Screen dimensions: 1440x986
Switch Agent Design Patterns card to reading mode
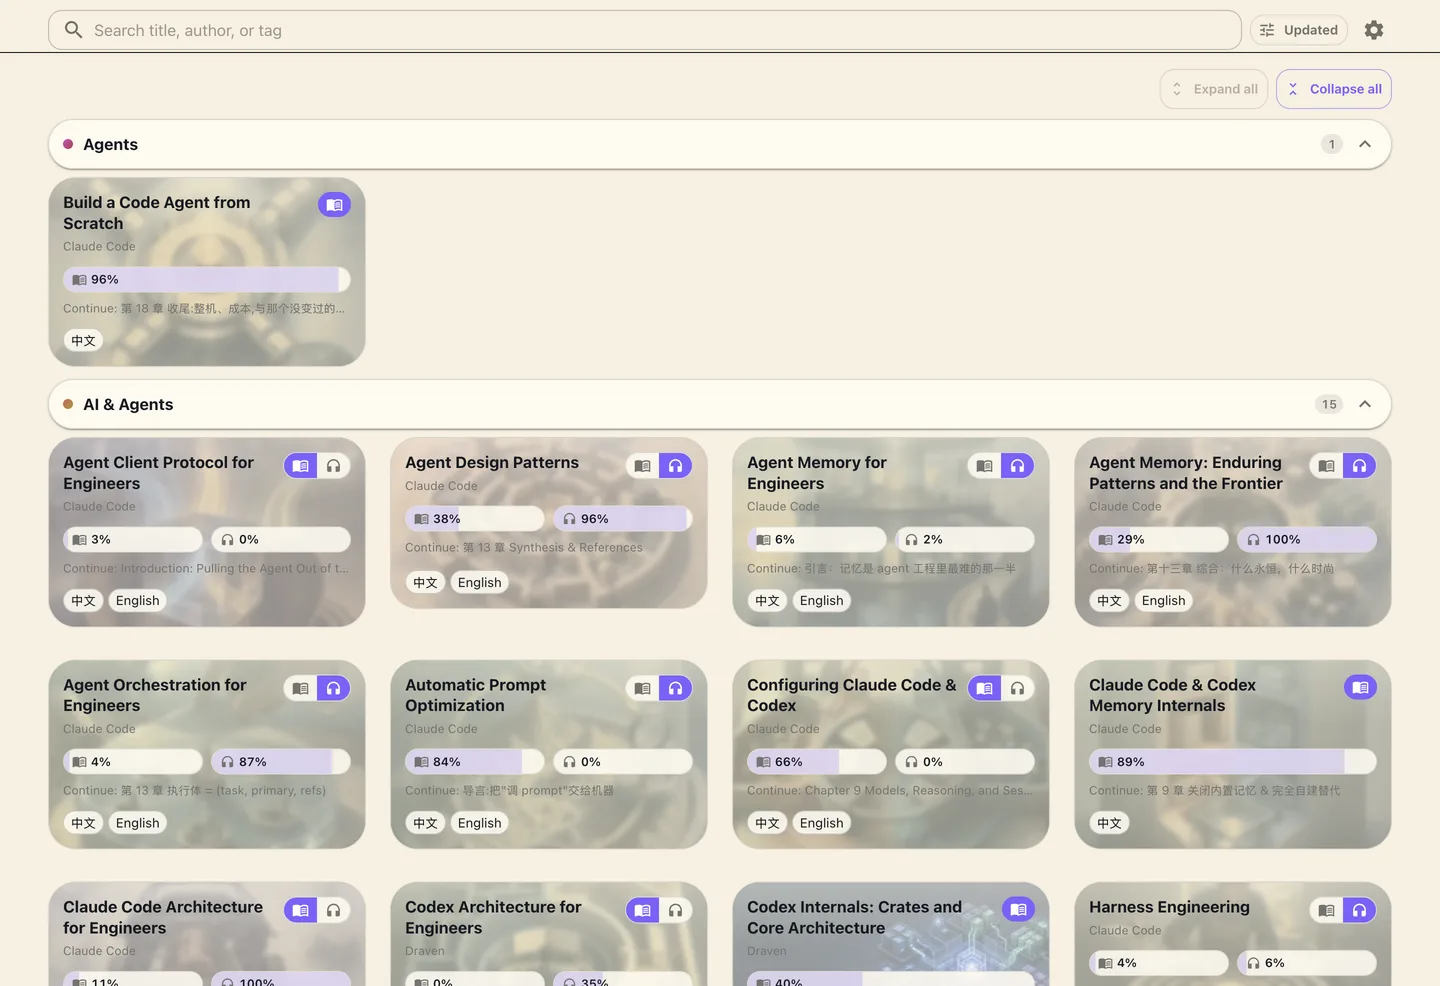pos(643,466)
